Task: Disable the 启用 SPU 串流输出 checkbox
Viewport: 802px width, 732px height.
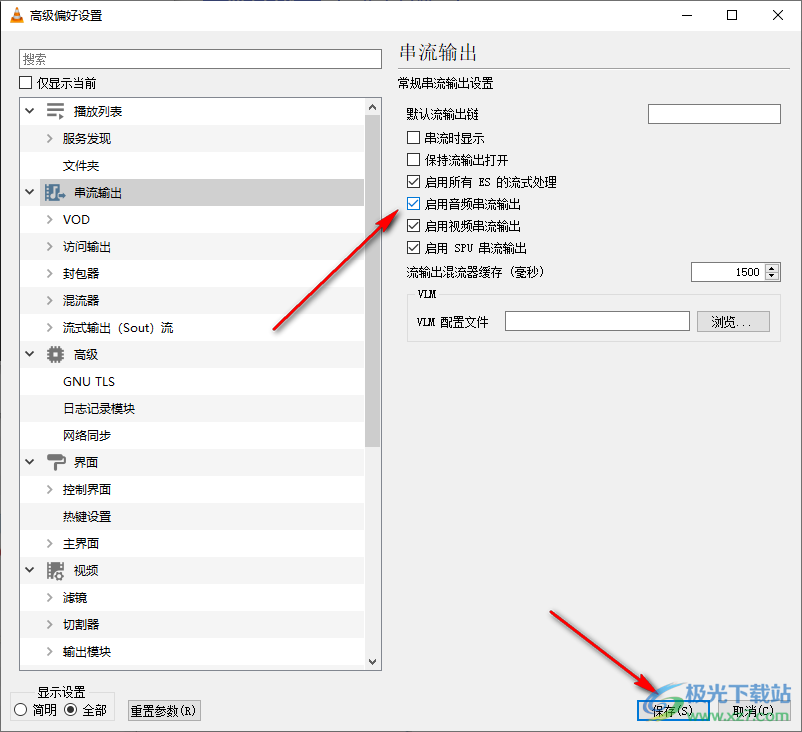Action: pyautogui.click(x=414, y=248)
